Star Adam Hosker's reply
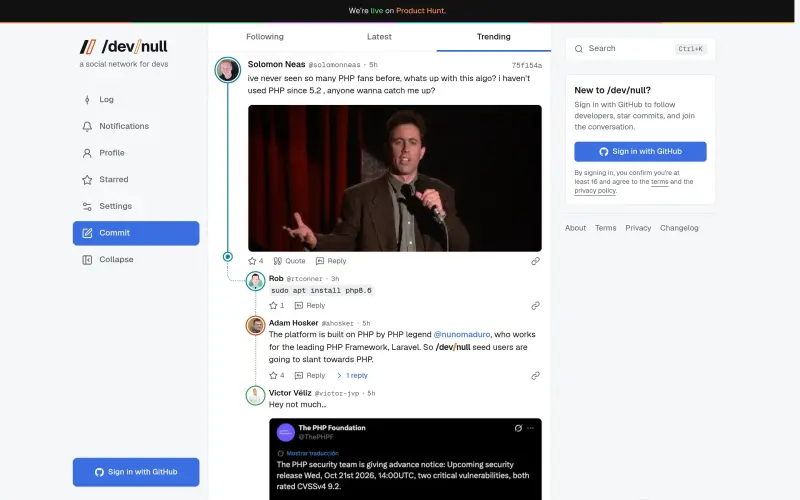This screenshot has height=500, width=800. coord(277,376)
